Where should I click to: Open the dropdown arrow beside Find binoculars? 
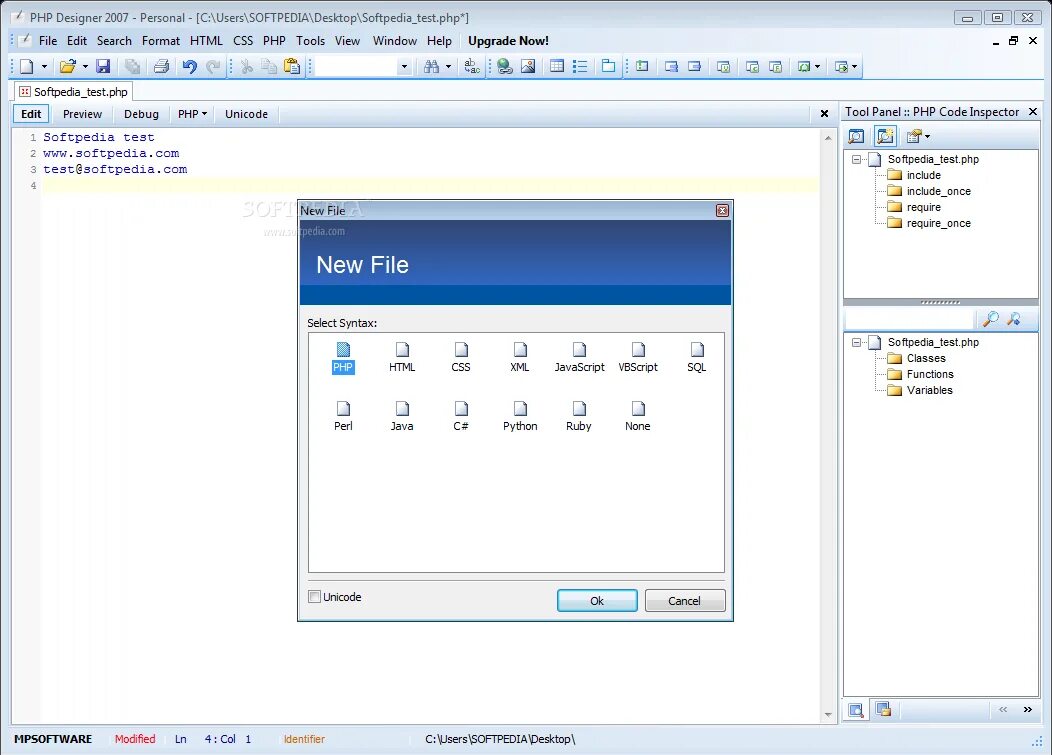(x=448, y=66)
